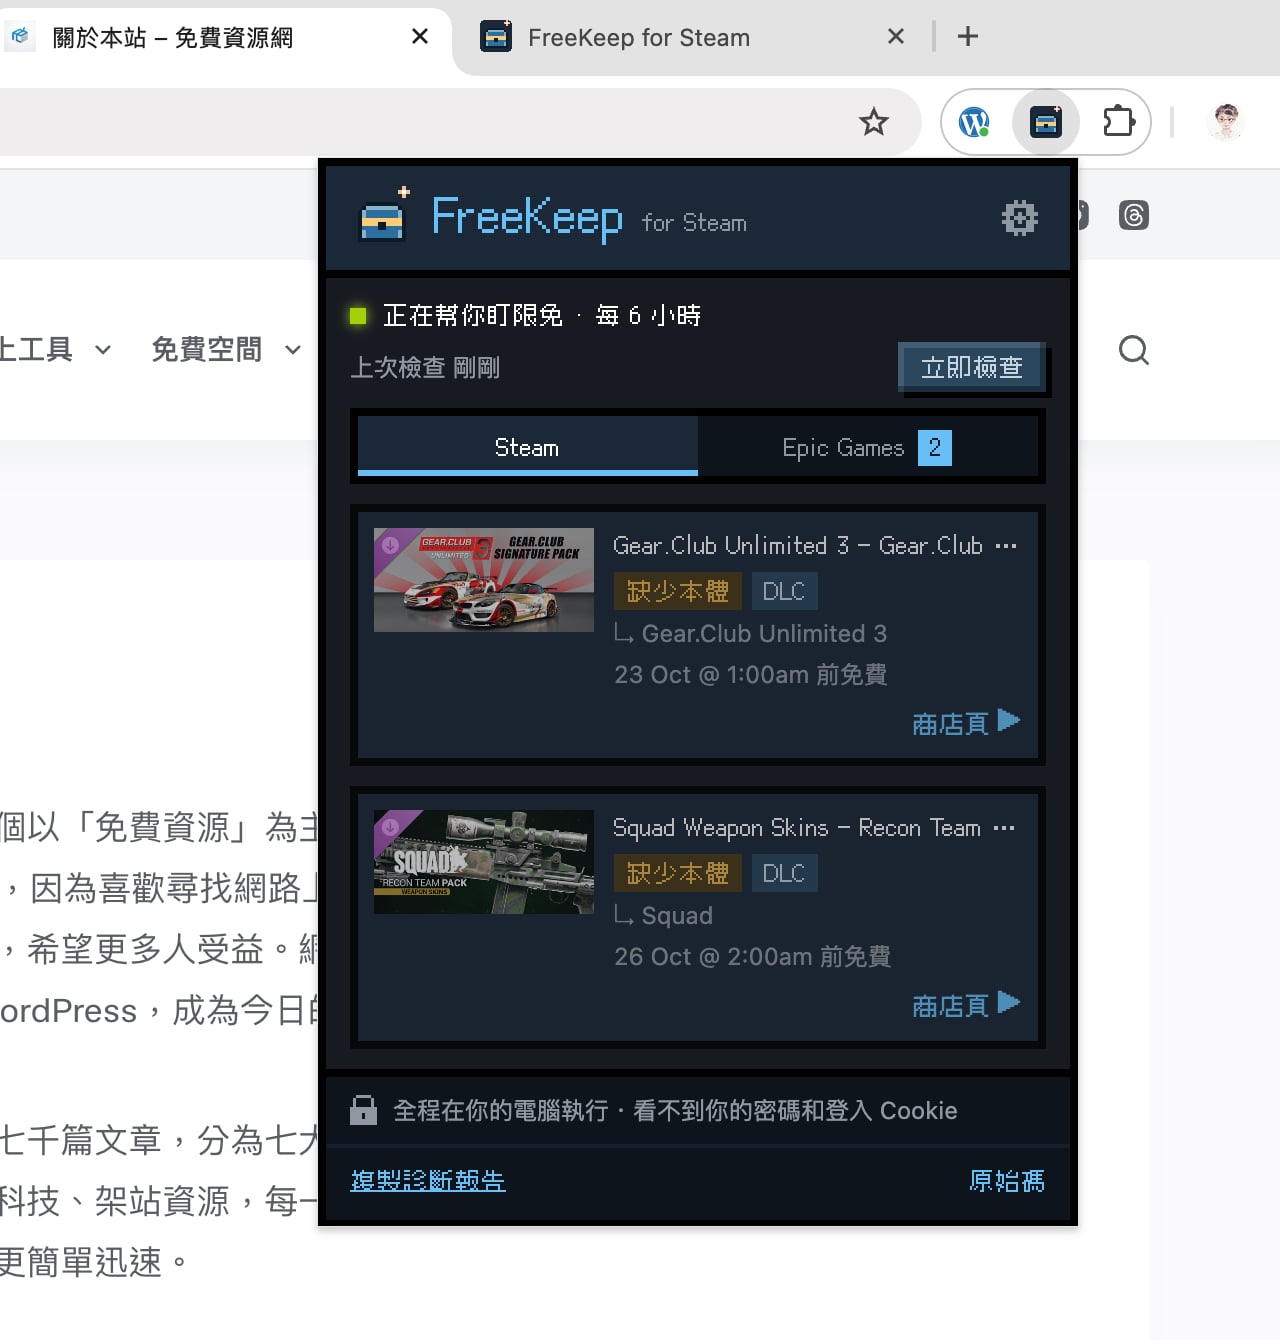Click the website search magnifier icon
Screen dimensions: 1280x1340
[x=1133, y=350]
